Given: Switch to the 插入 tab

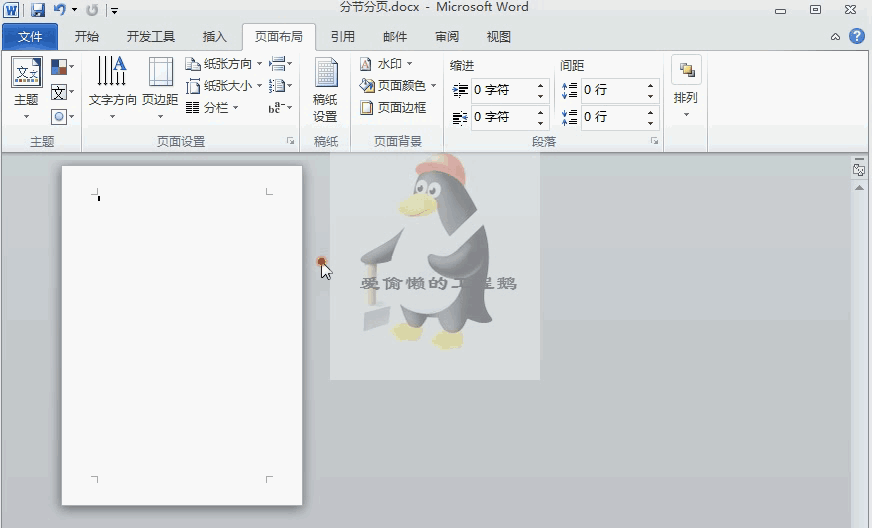Looking at the screenshot, I should coord(215,37).
